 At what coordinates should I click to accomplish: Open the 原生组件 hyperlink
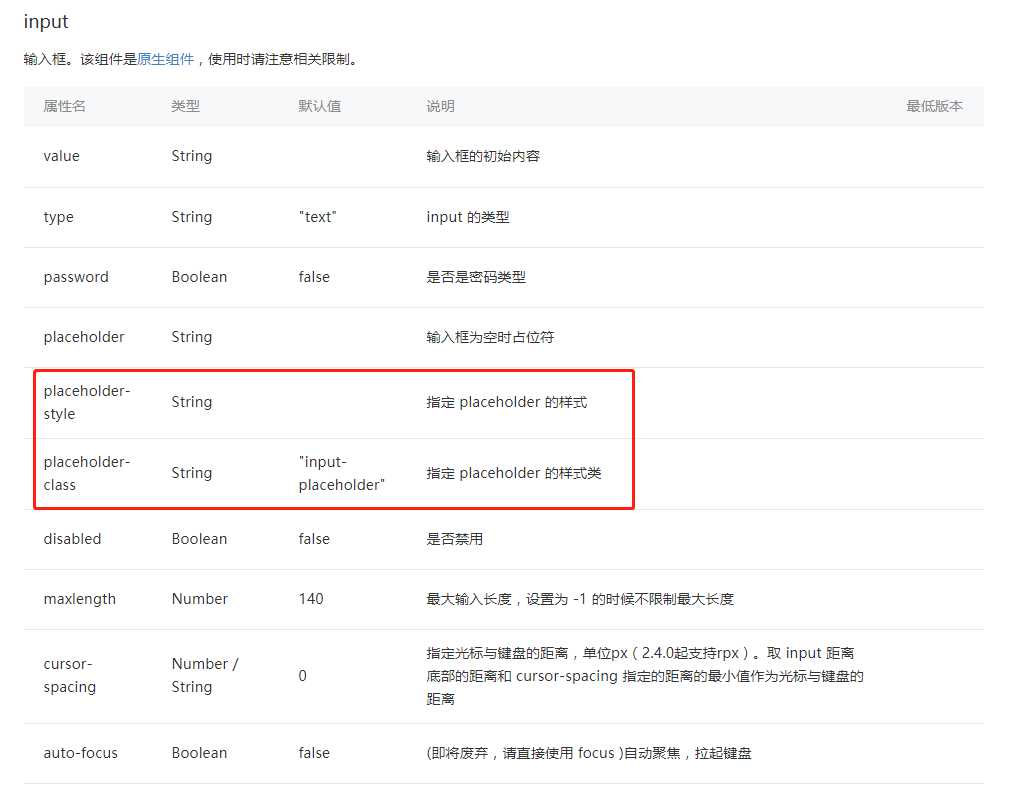coord(166,59)
